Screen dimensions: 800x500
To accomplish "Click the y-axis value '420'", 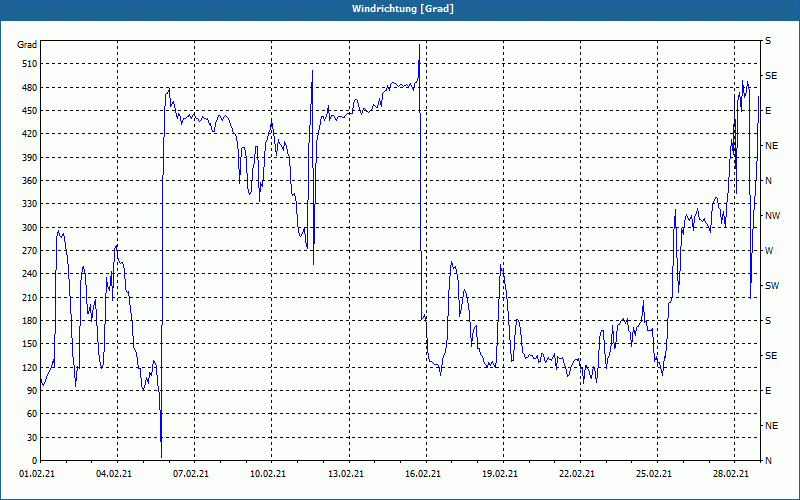I will [30, 134].
